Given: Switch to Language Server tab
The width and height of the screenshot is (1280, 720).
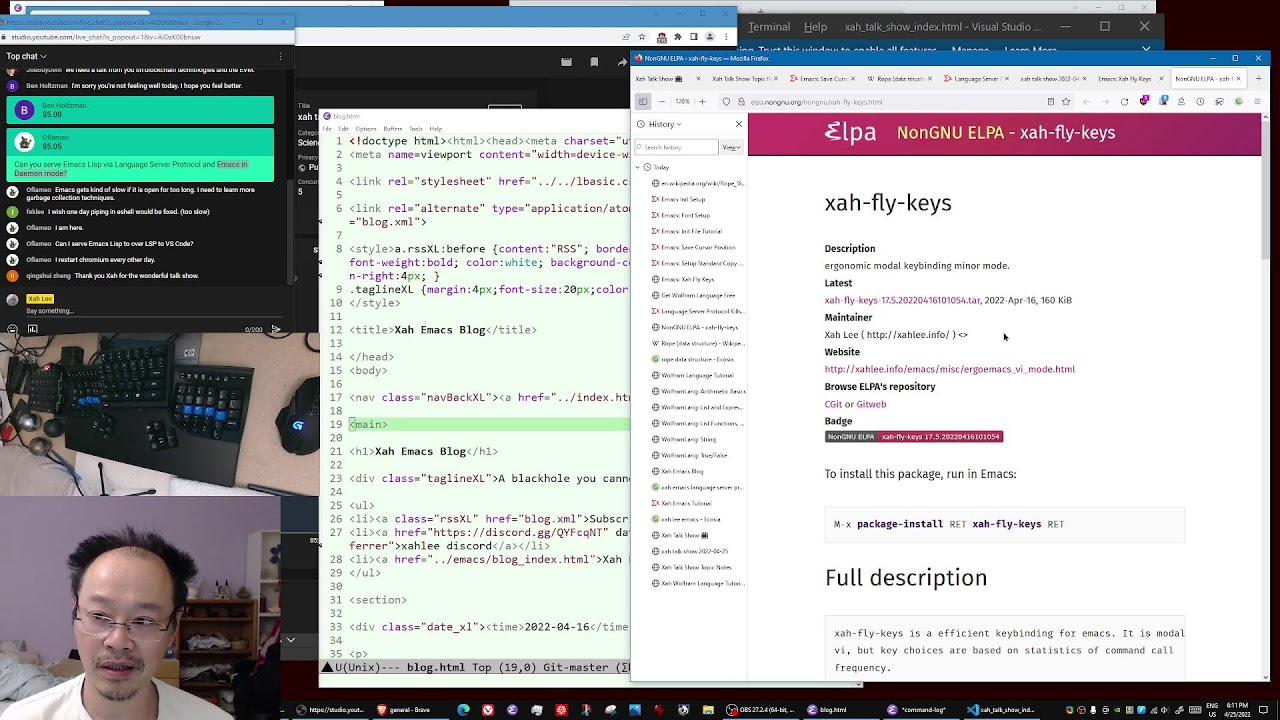Looking at the screenshot, I should (975, 78).
